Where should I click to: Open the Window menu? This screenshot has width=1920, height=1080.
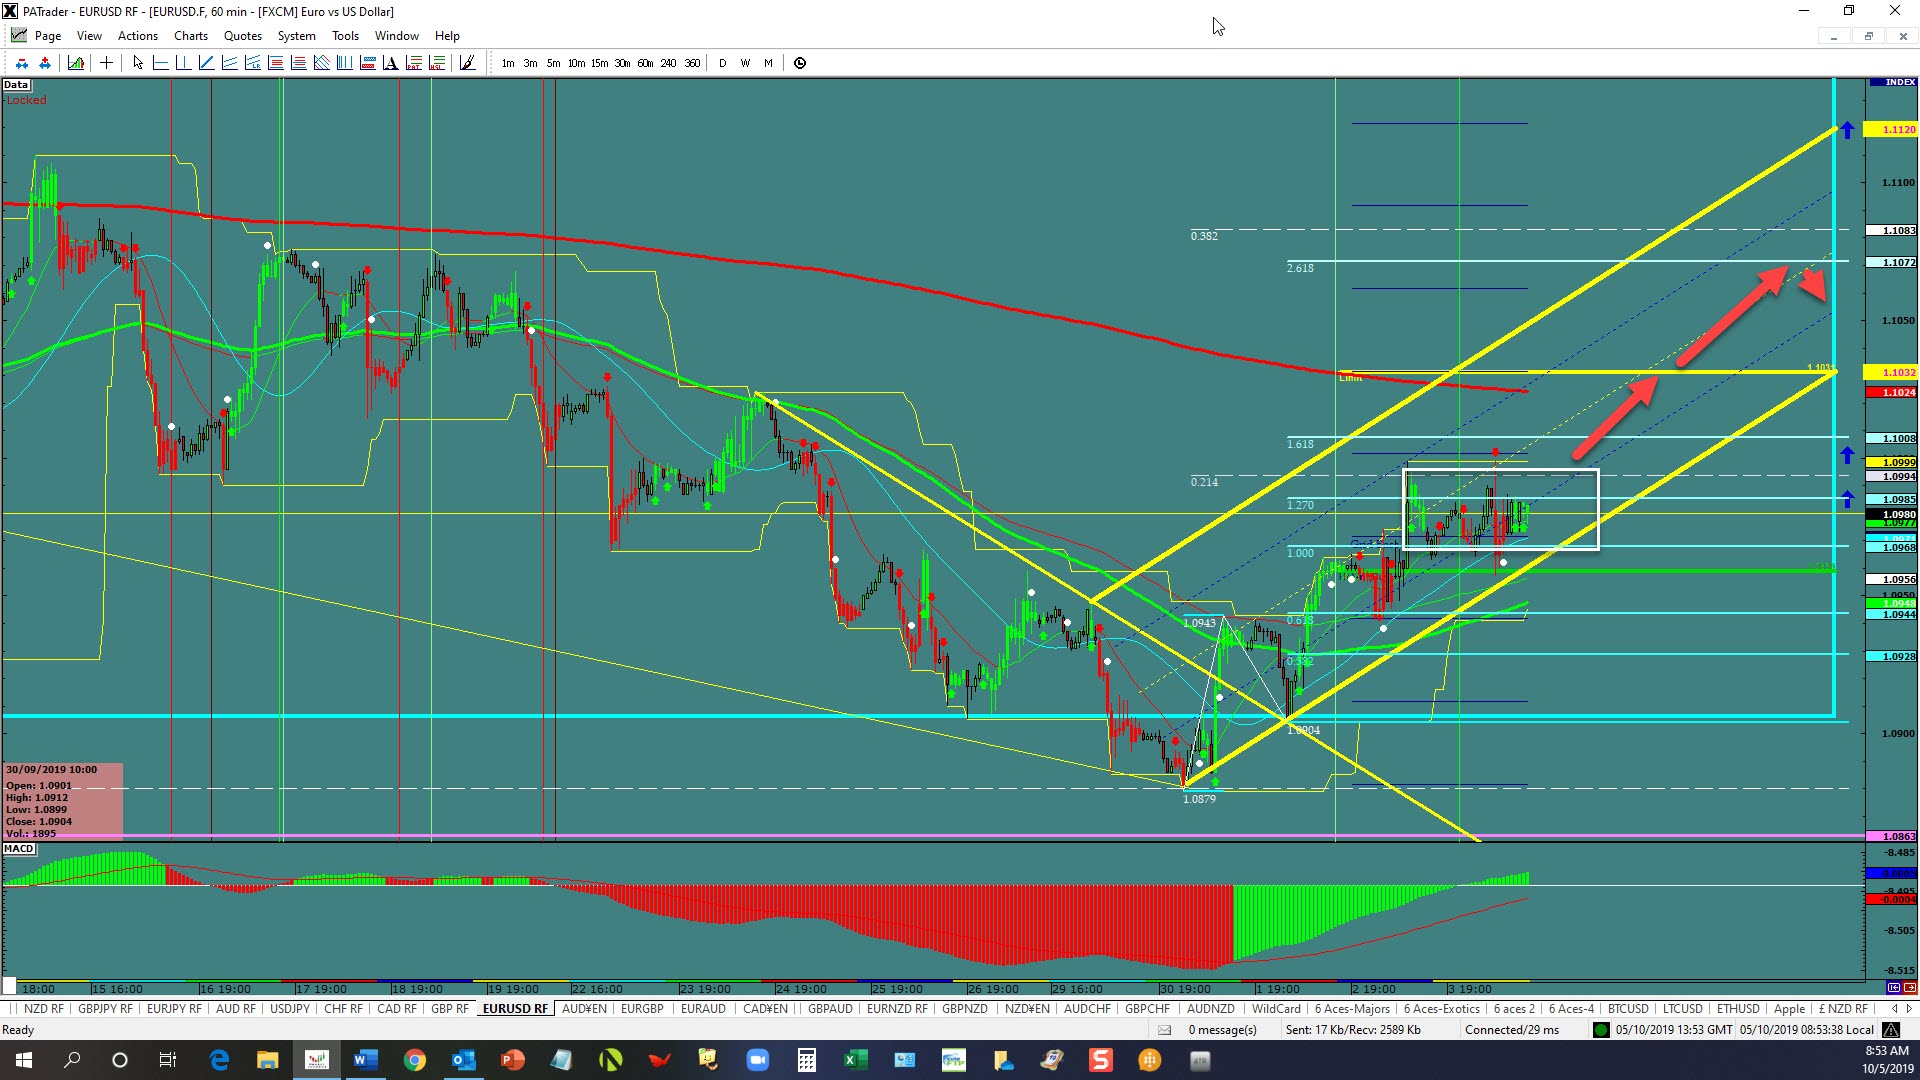(397, 36)
